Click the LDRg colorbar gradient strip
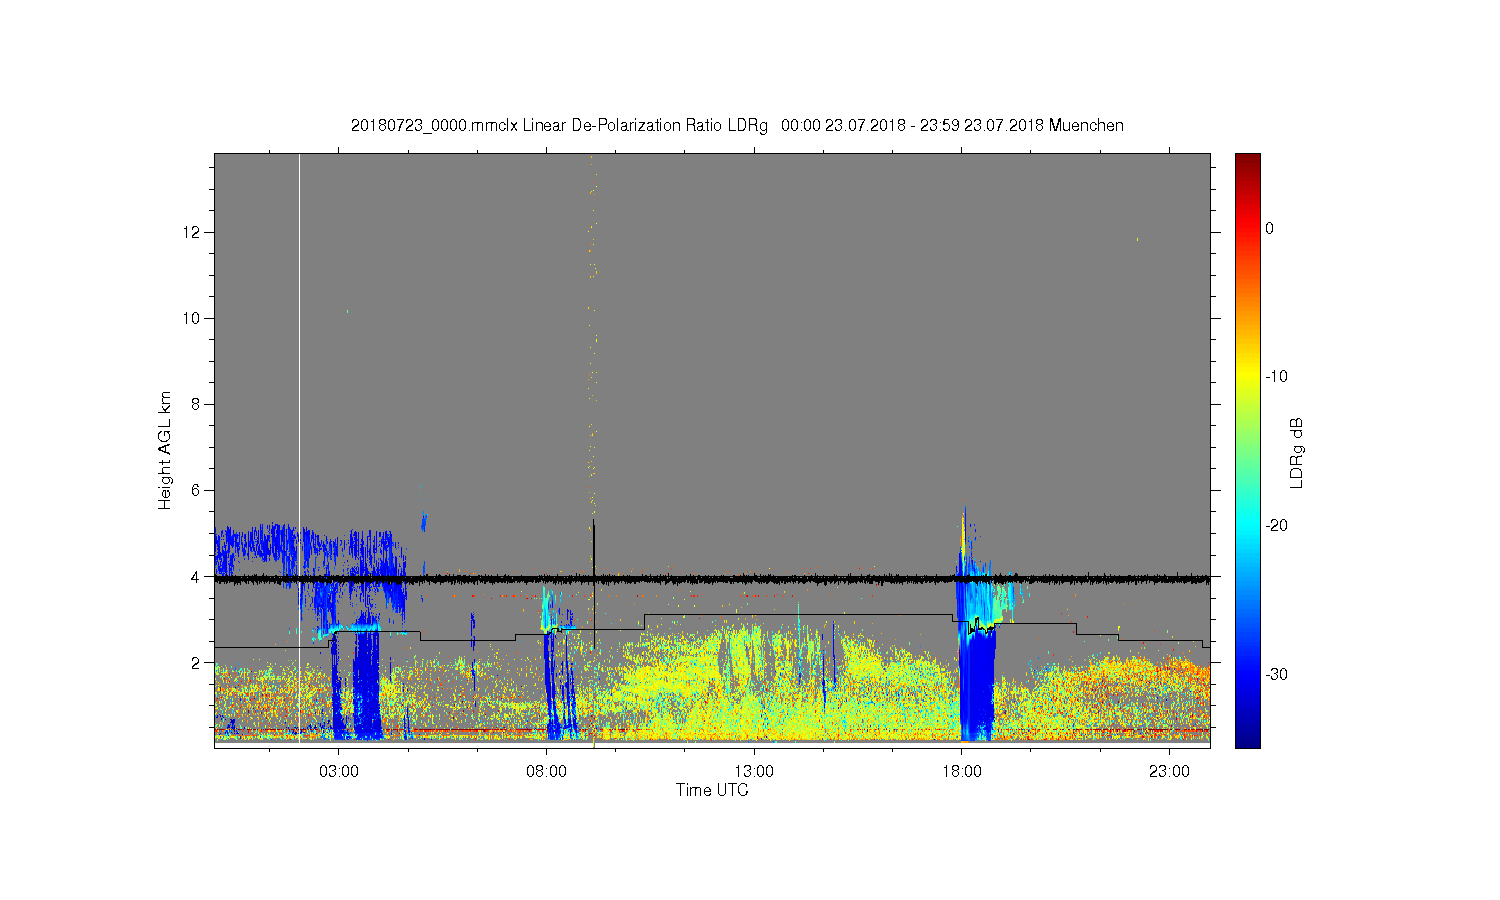1500x900 pixels. pyautogui.click(x=1247, y=450)
